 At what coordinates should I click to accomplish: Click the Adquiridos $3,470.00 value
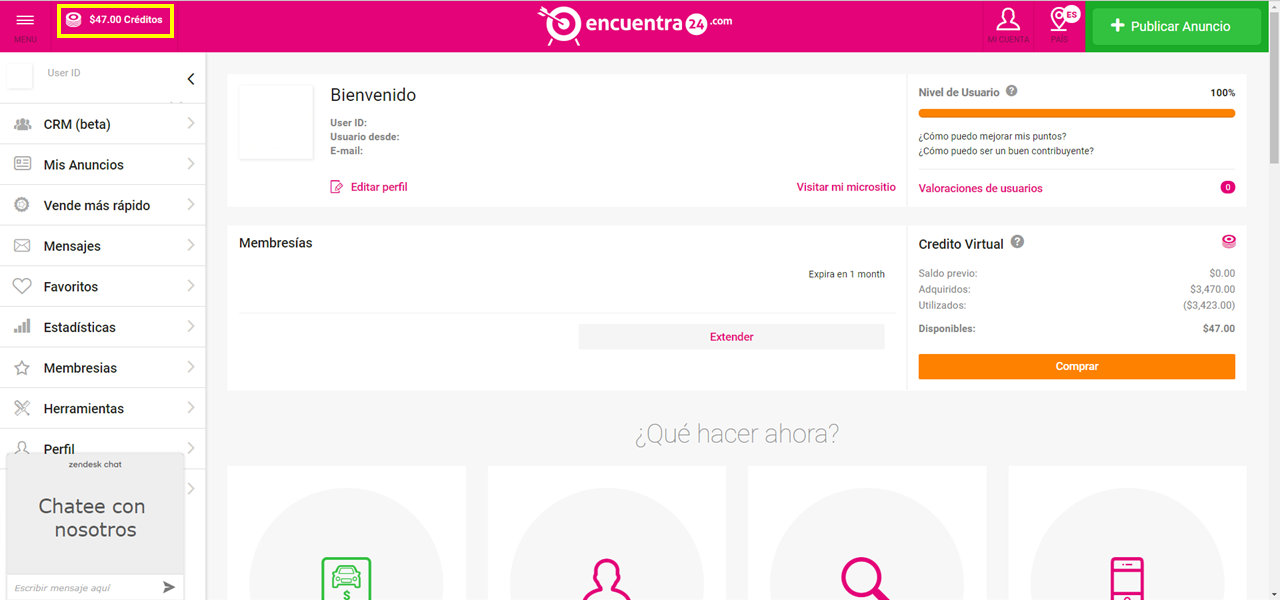[x=1213, y=289]
